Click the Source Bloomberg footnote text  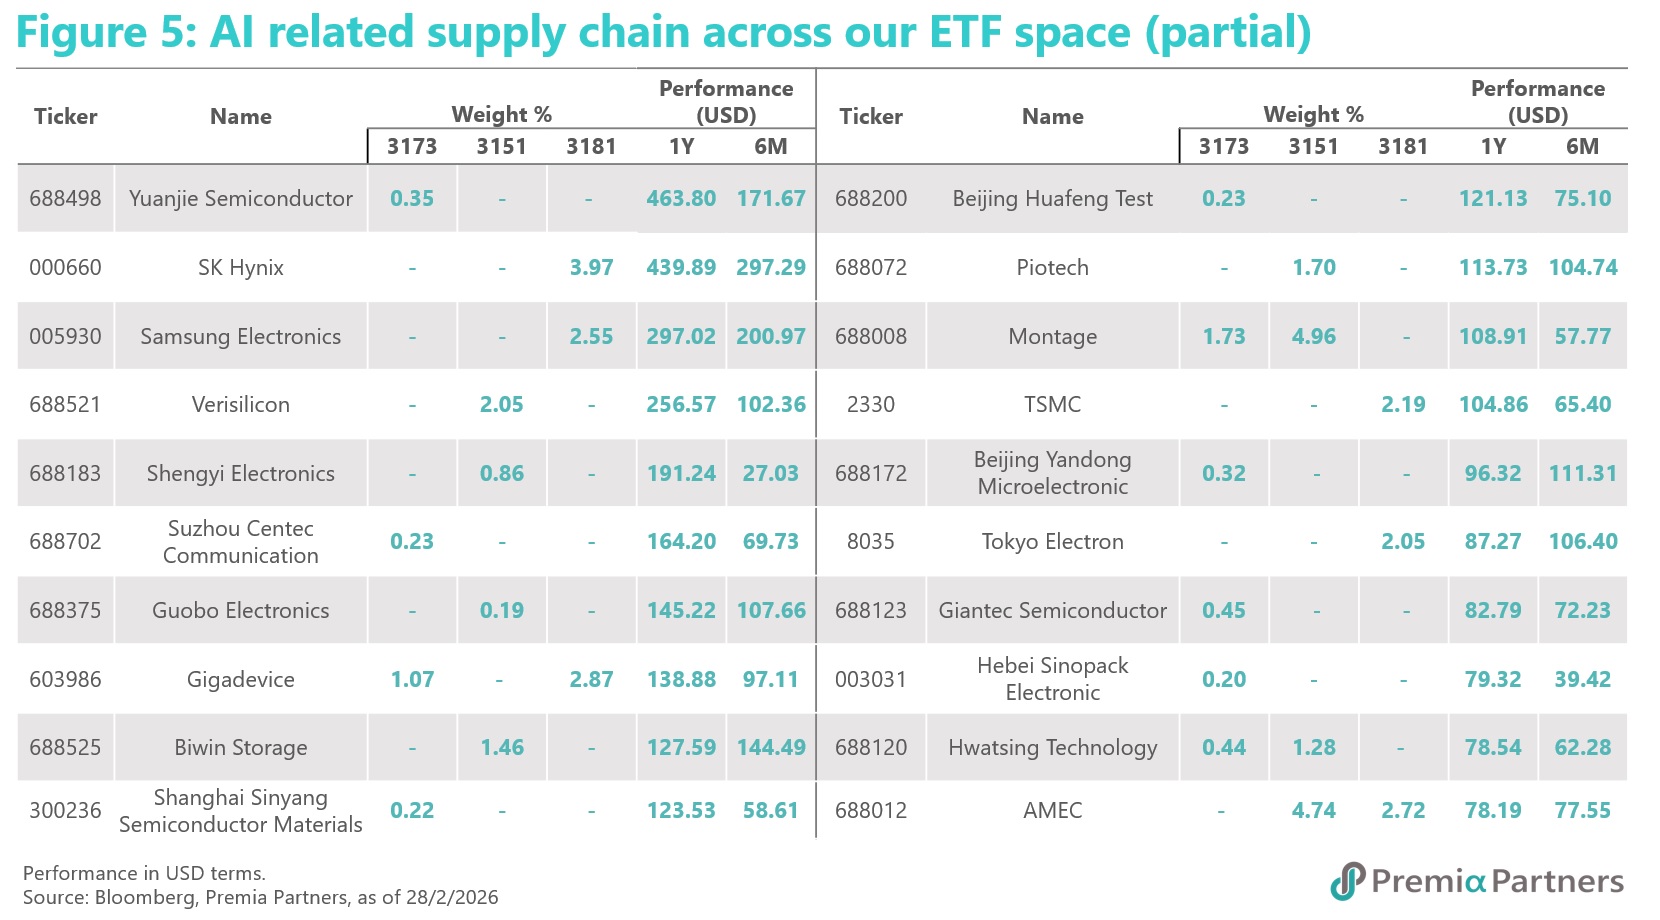point(260,897)
